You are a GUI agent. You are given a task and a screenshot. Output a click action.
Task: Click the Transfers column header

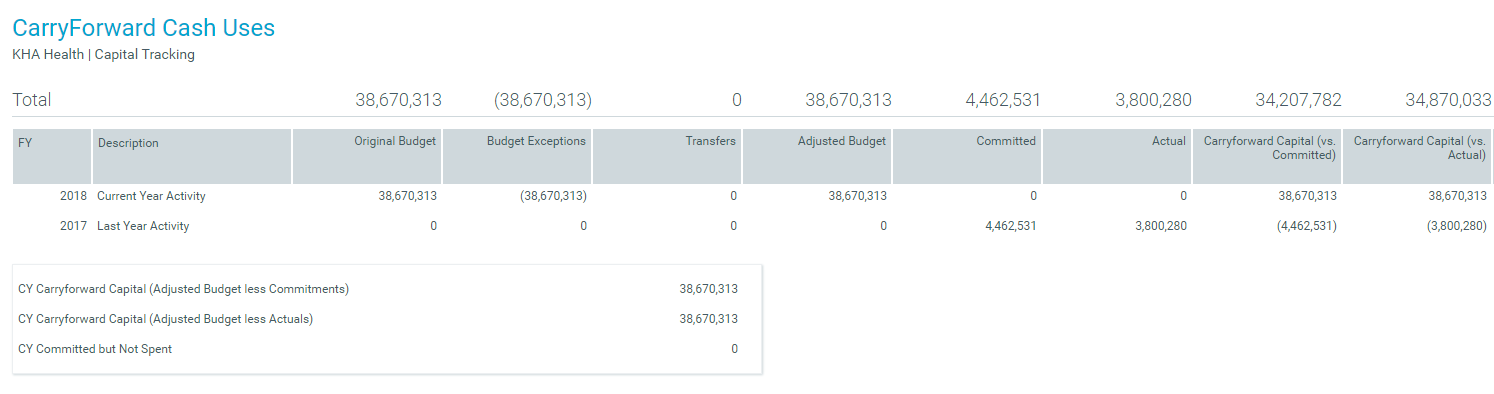(x=667, y=156)
